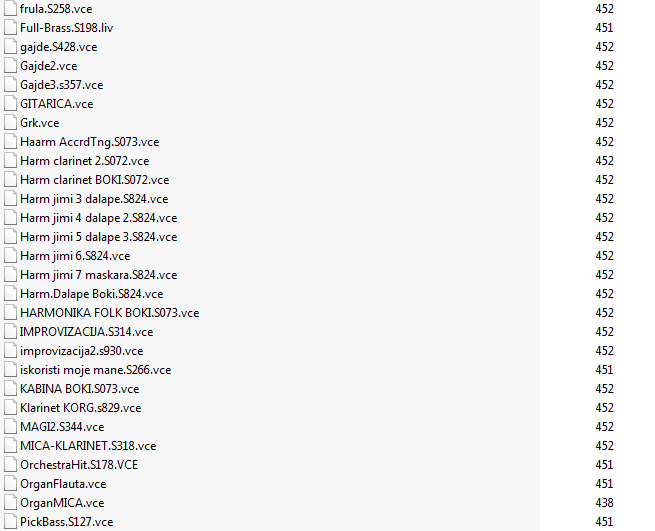Select the GITARICA.vce file icon
655x531 pixels.
pyautogui.click(x=10, y=104)
